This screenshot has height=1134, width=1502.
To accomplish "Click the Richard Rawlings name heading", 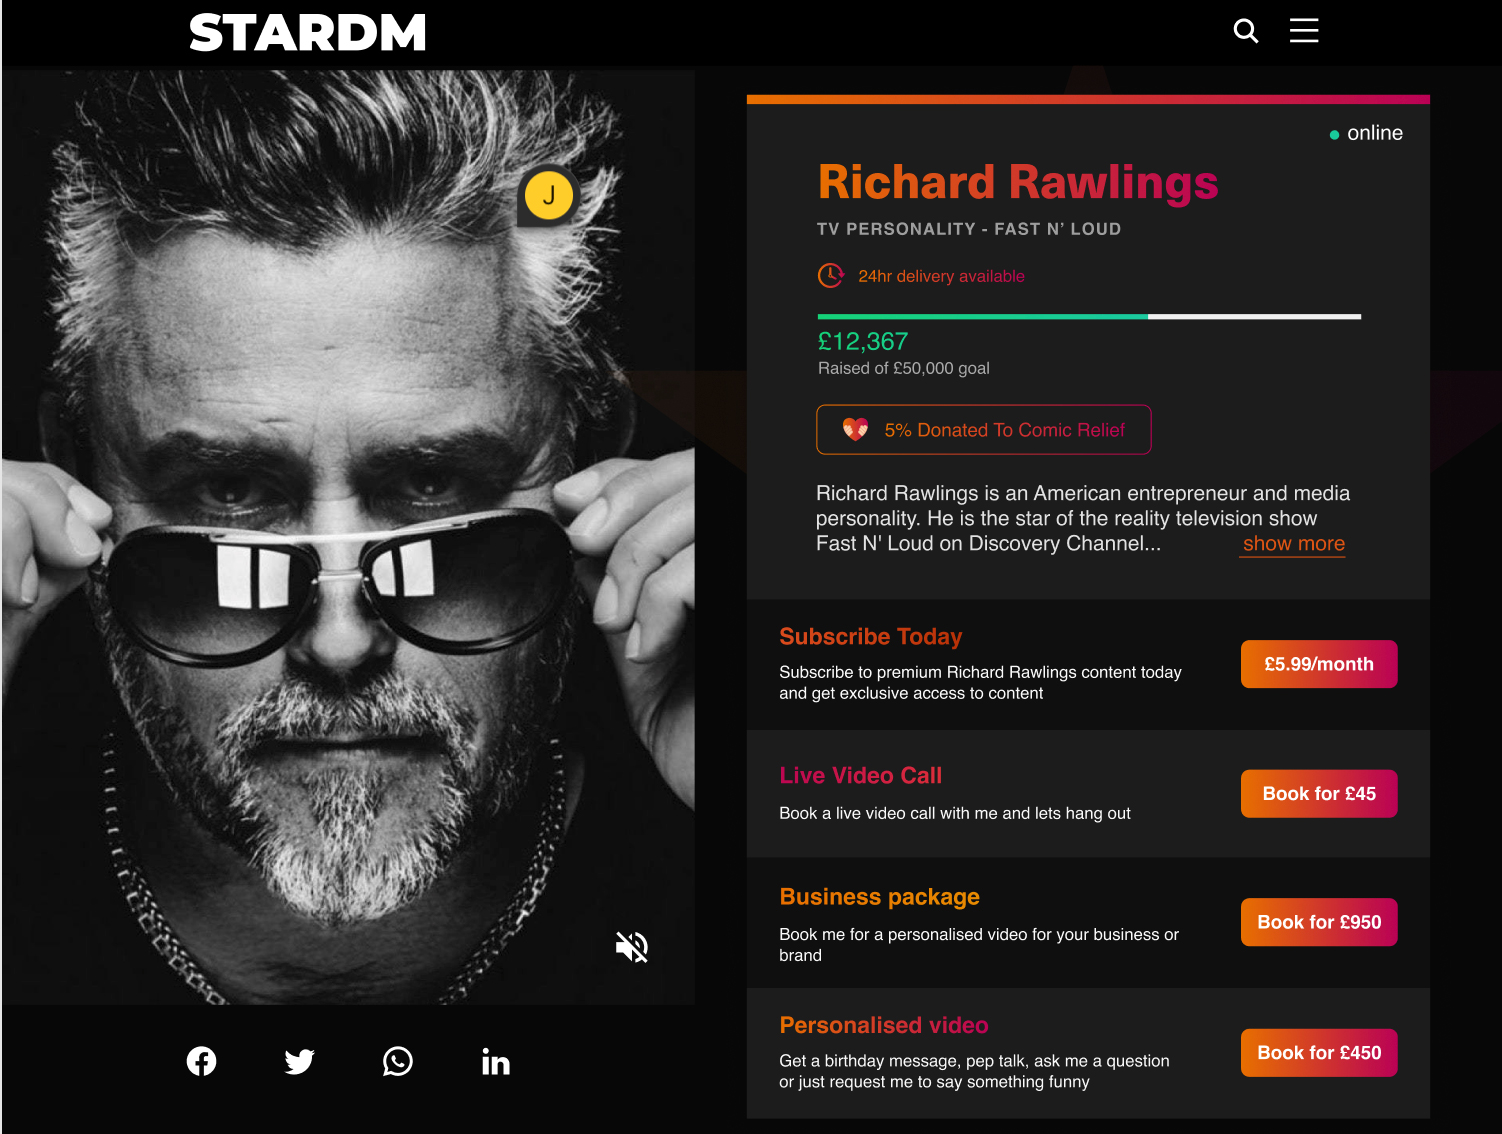I will (x=1017, y=183).
